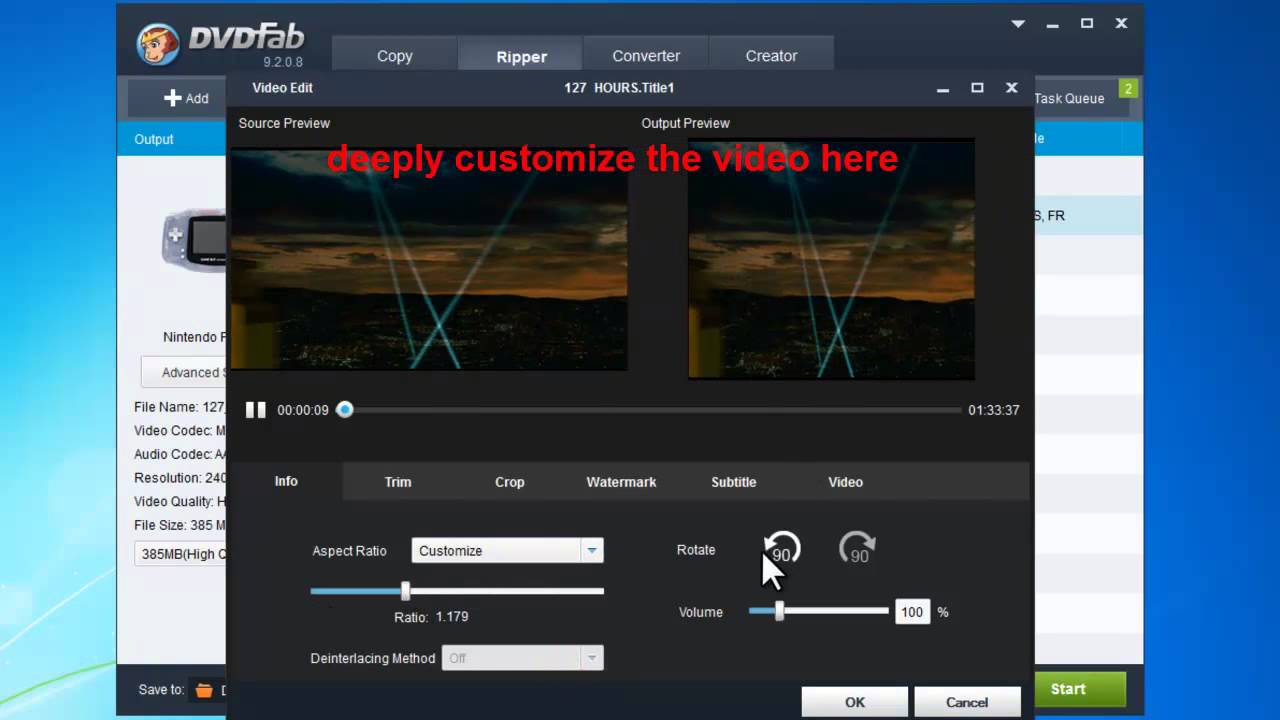Click the playback seek bar handle
1280x720 pixels.
(x=344, y=410)
